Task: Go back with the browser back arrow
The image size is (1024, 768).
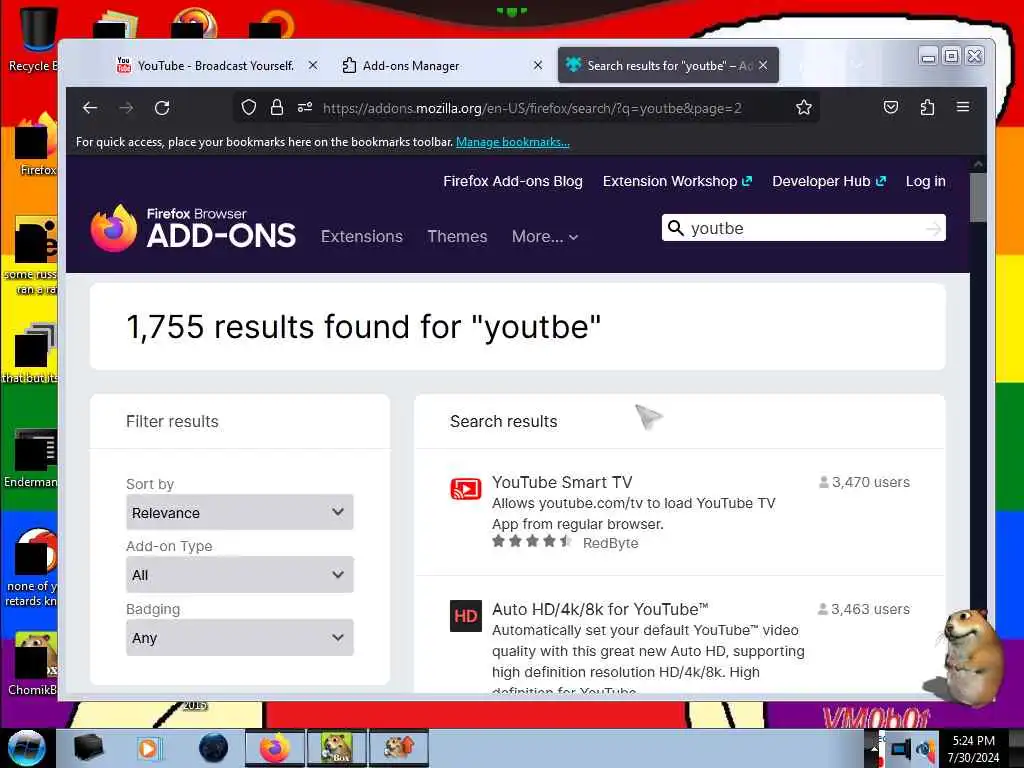Action: pos(90,108)
